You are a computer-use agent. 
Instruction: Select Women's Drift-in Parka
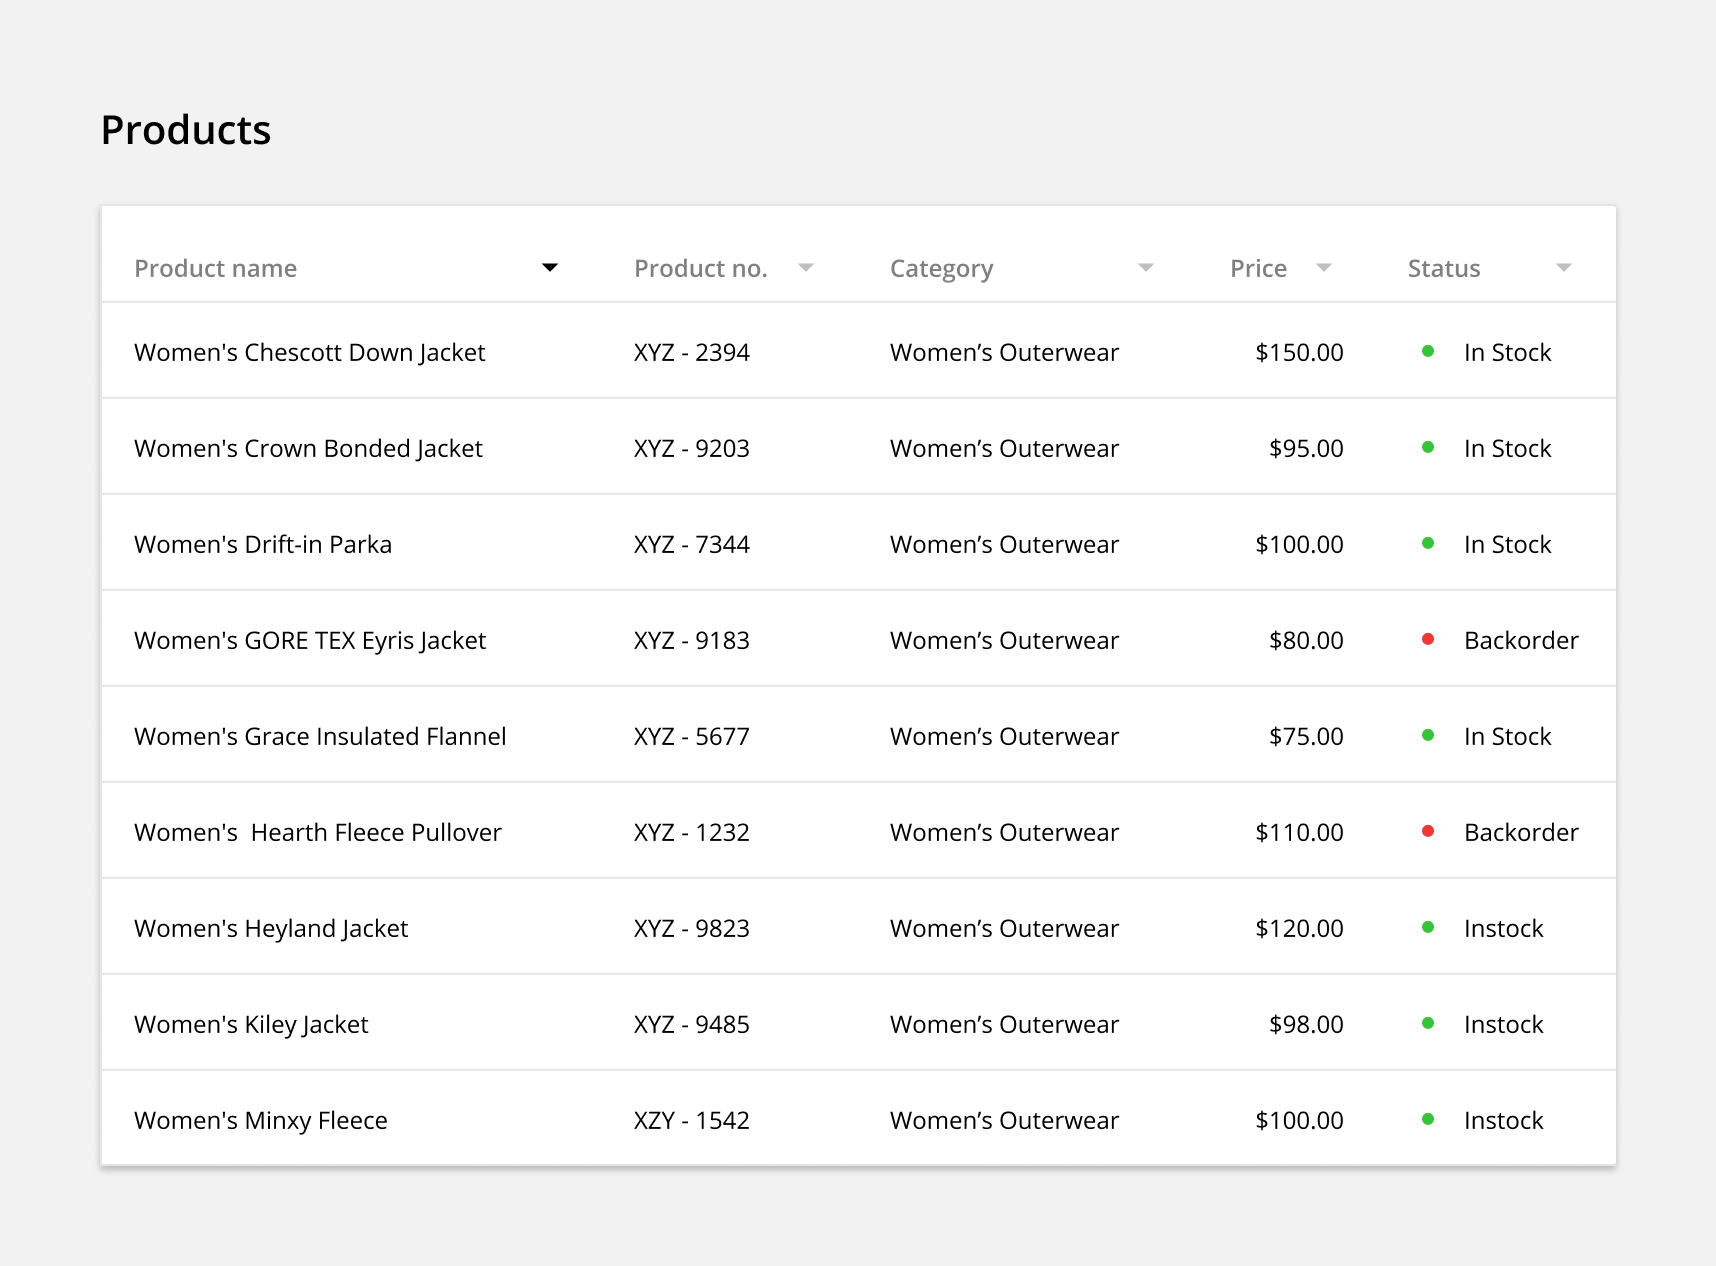(263, 544)
